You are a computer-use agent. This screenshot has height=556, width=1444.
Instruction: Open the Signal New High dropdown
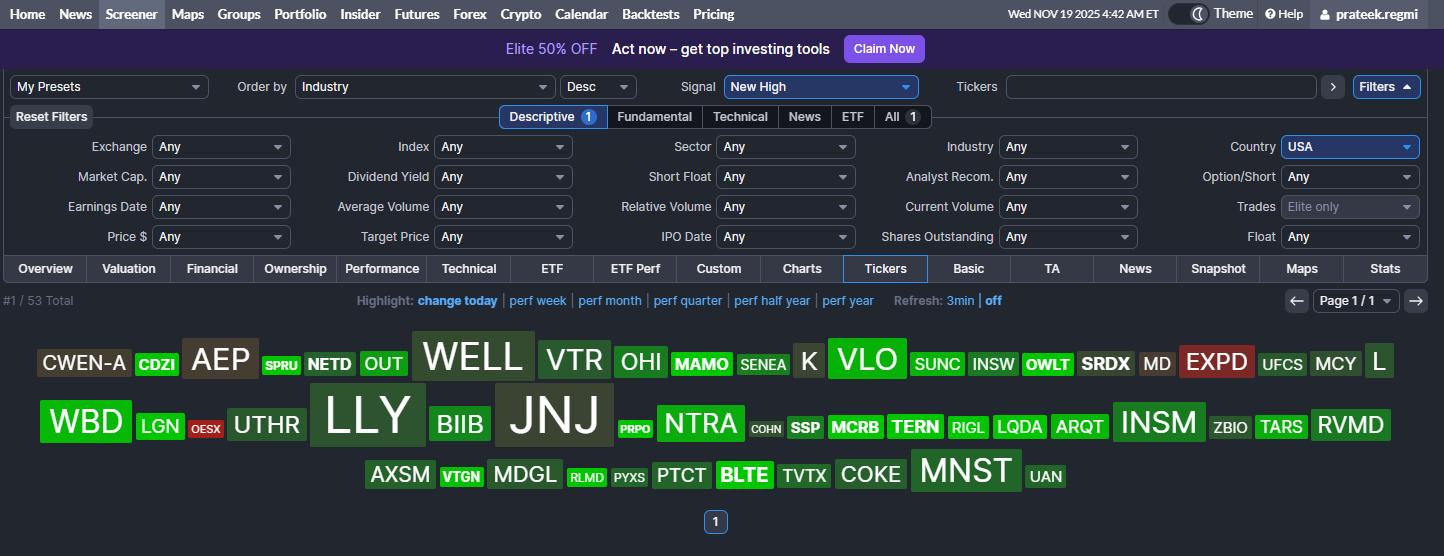(x=821, y=87)
